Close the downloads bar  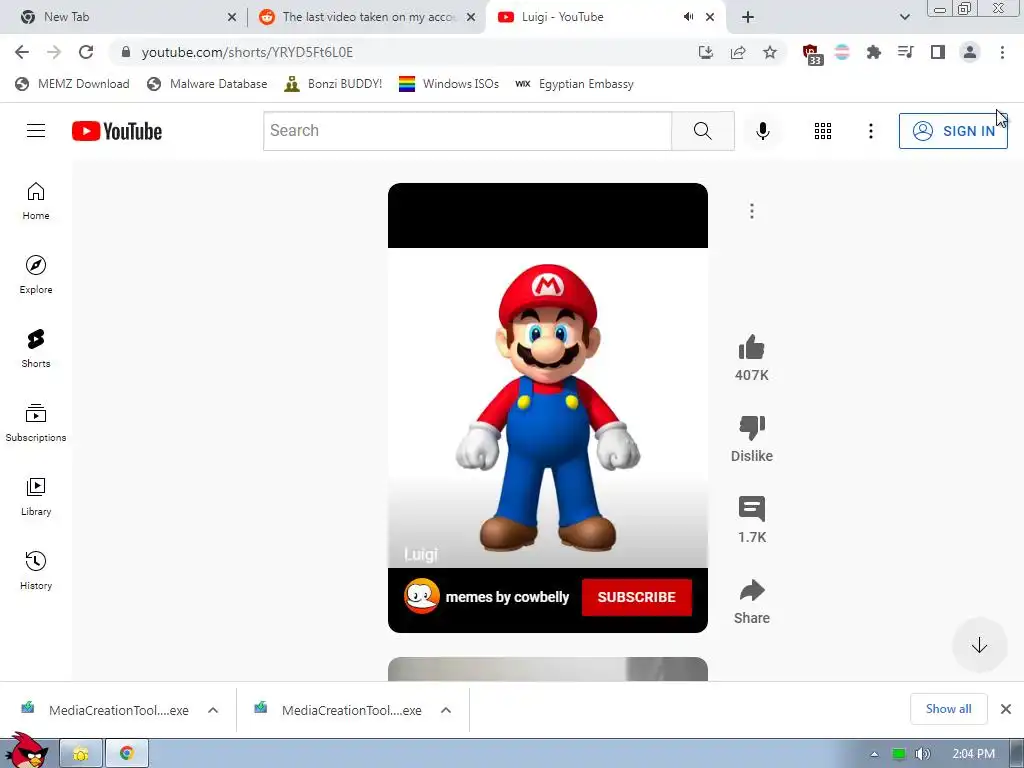pos(1006,709)
